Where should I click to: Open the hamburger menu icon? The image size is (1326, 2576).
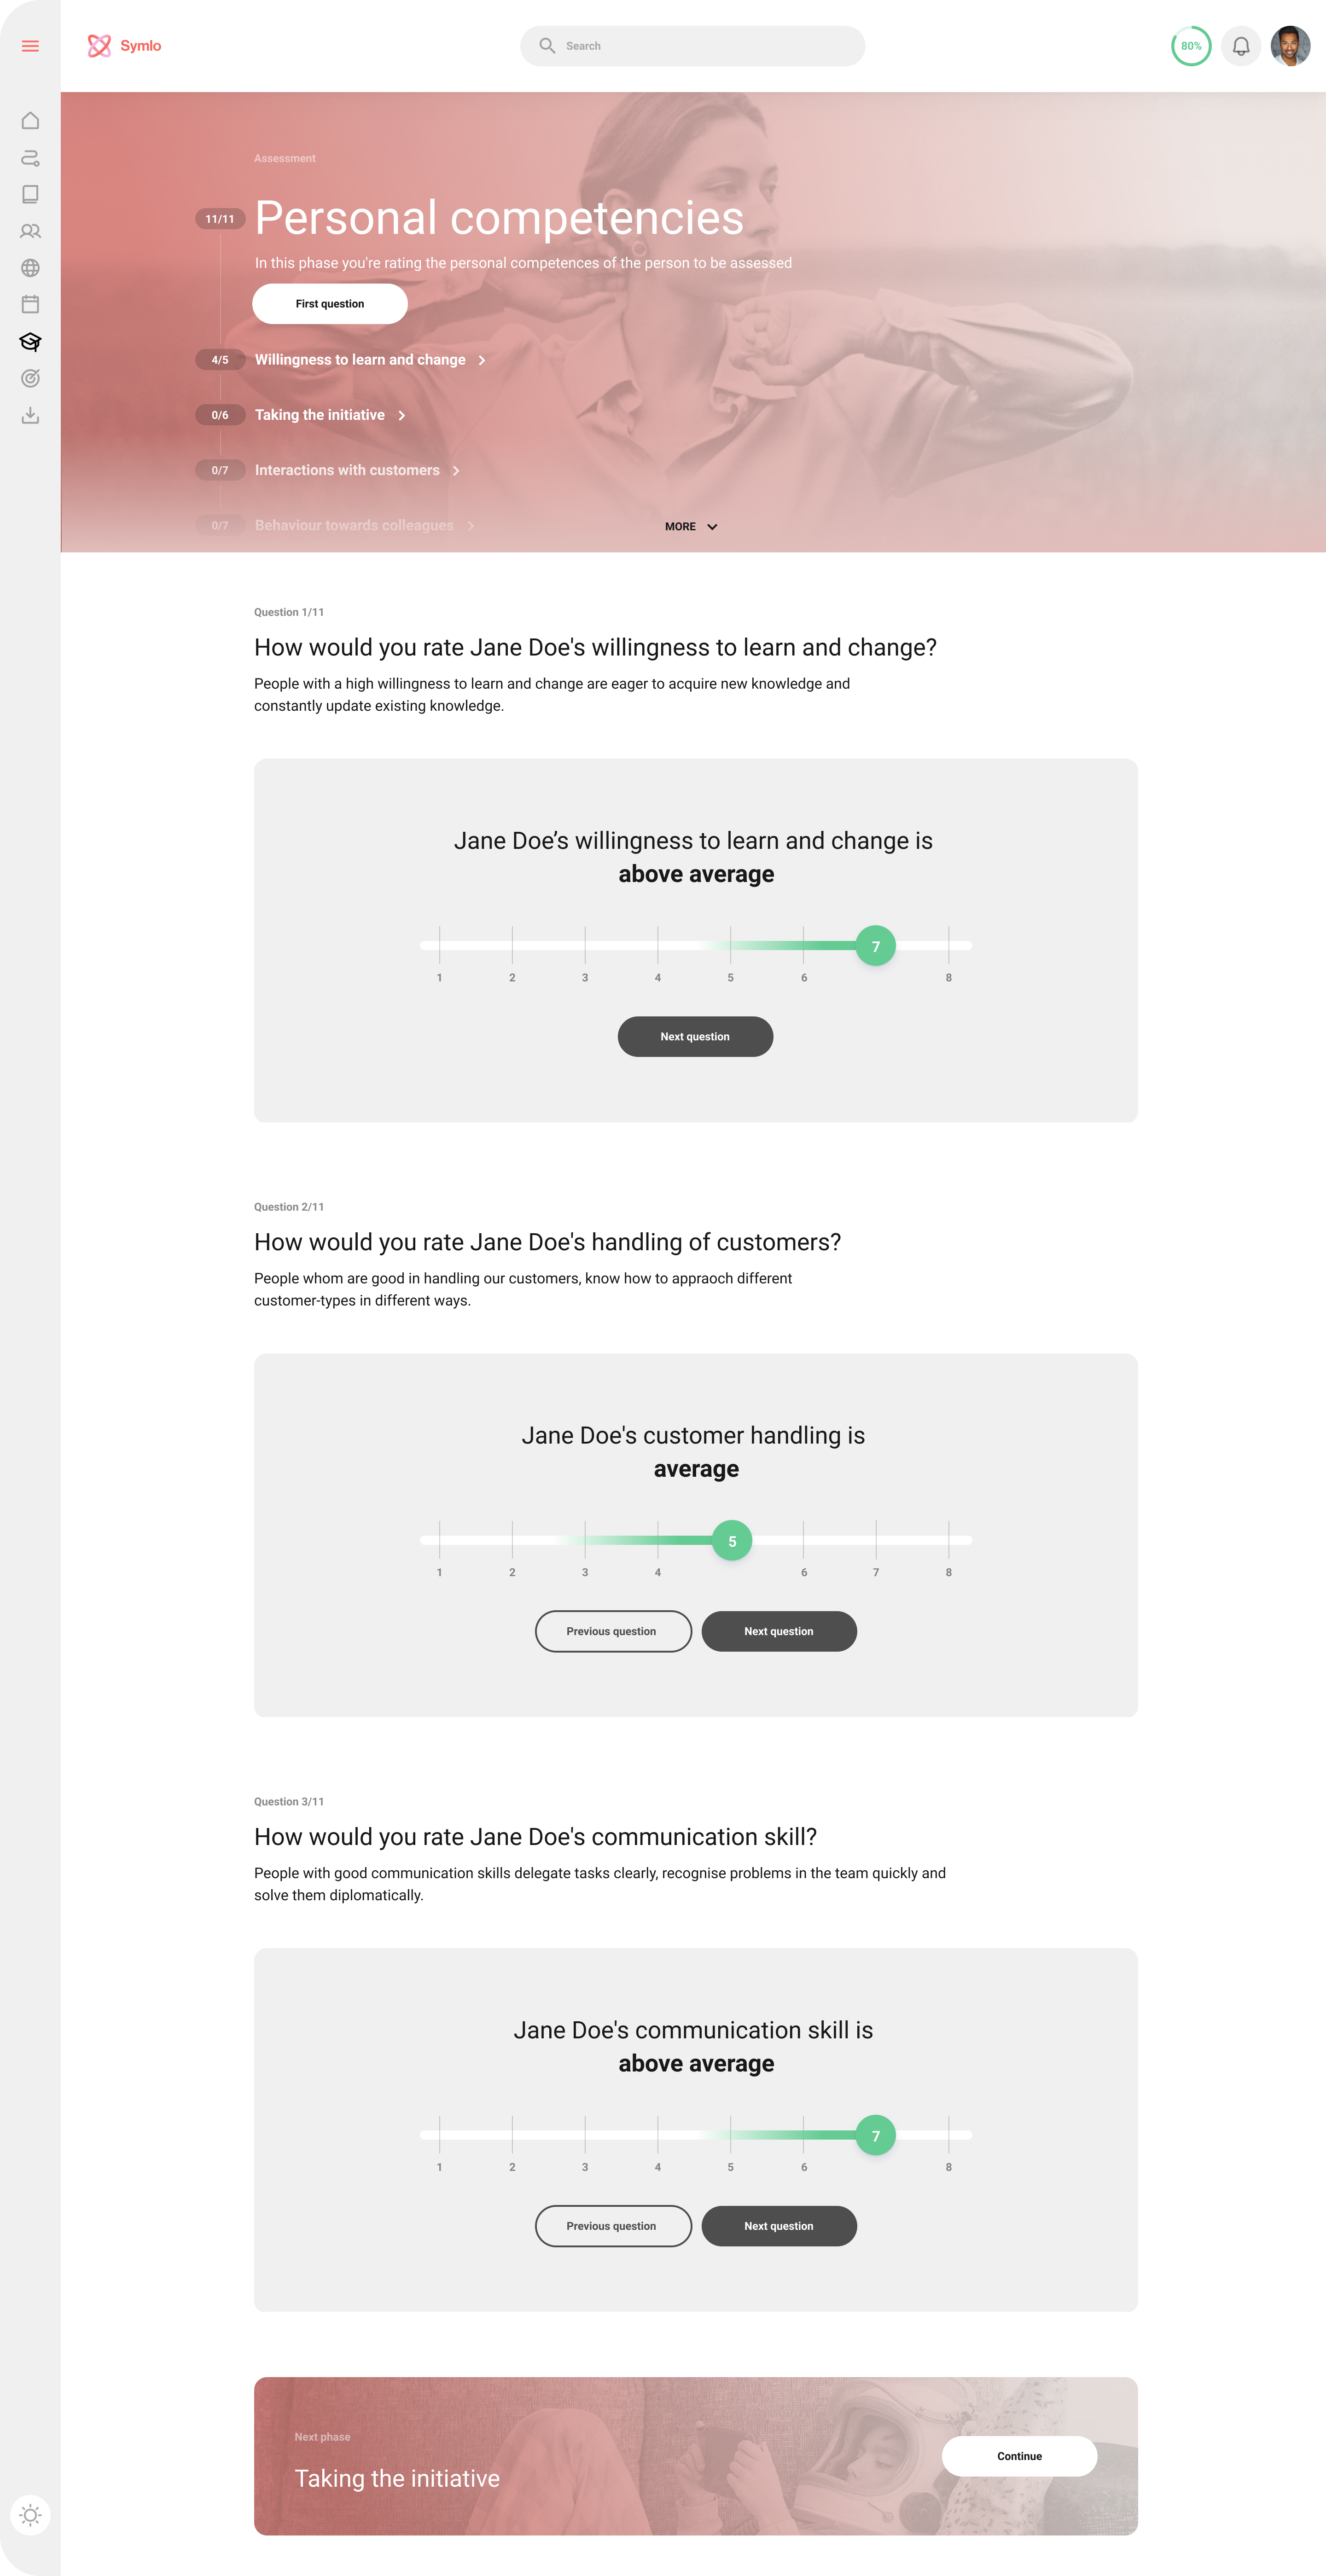(30, 46)
